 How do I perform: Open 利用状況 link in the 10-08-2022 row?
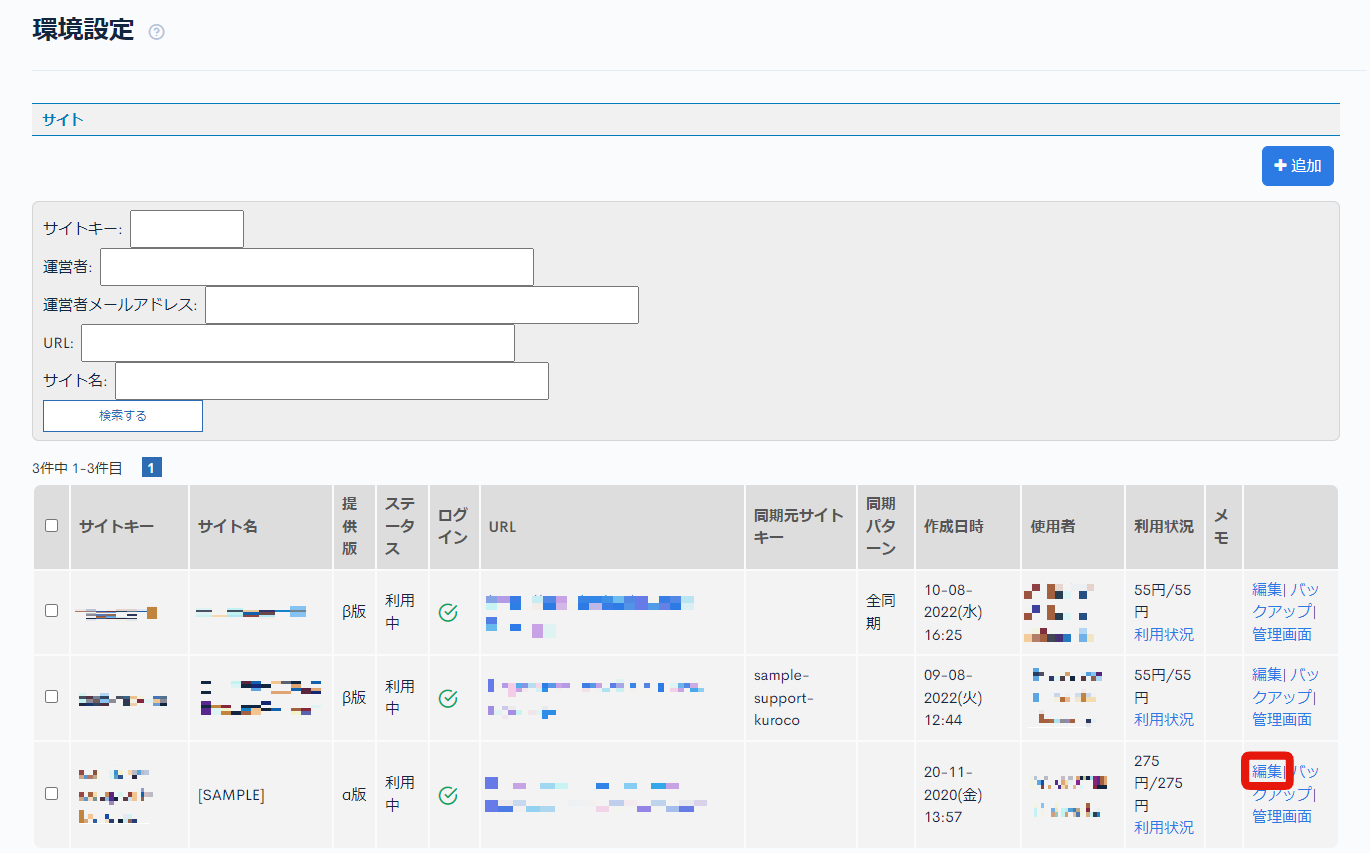coord(1164,634)
